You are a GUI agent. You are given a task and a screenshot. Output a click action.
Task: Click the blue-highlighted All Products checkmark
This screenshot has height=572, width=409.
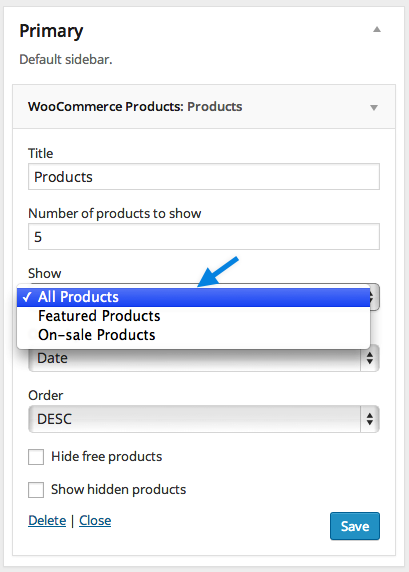coord(27,297)
